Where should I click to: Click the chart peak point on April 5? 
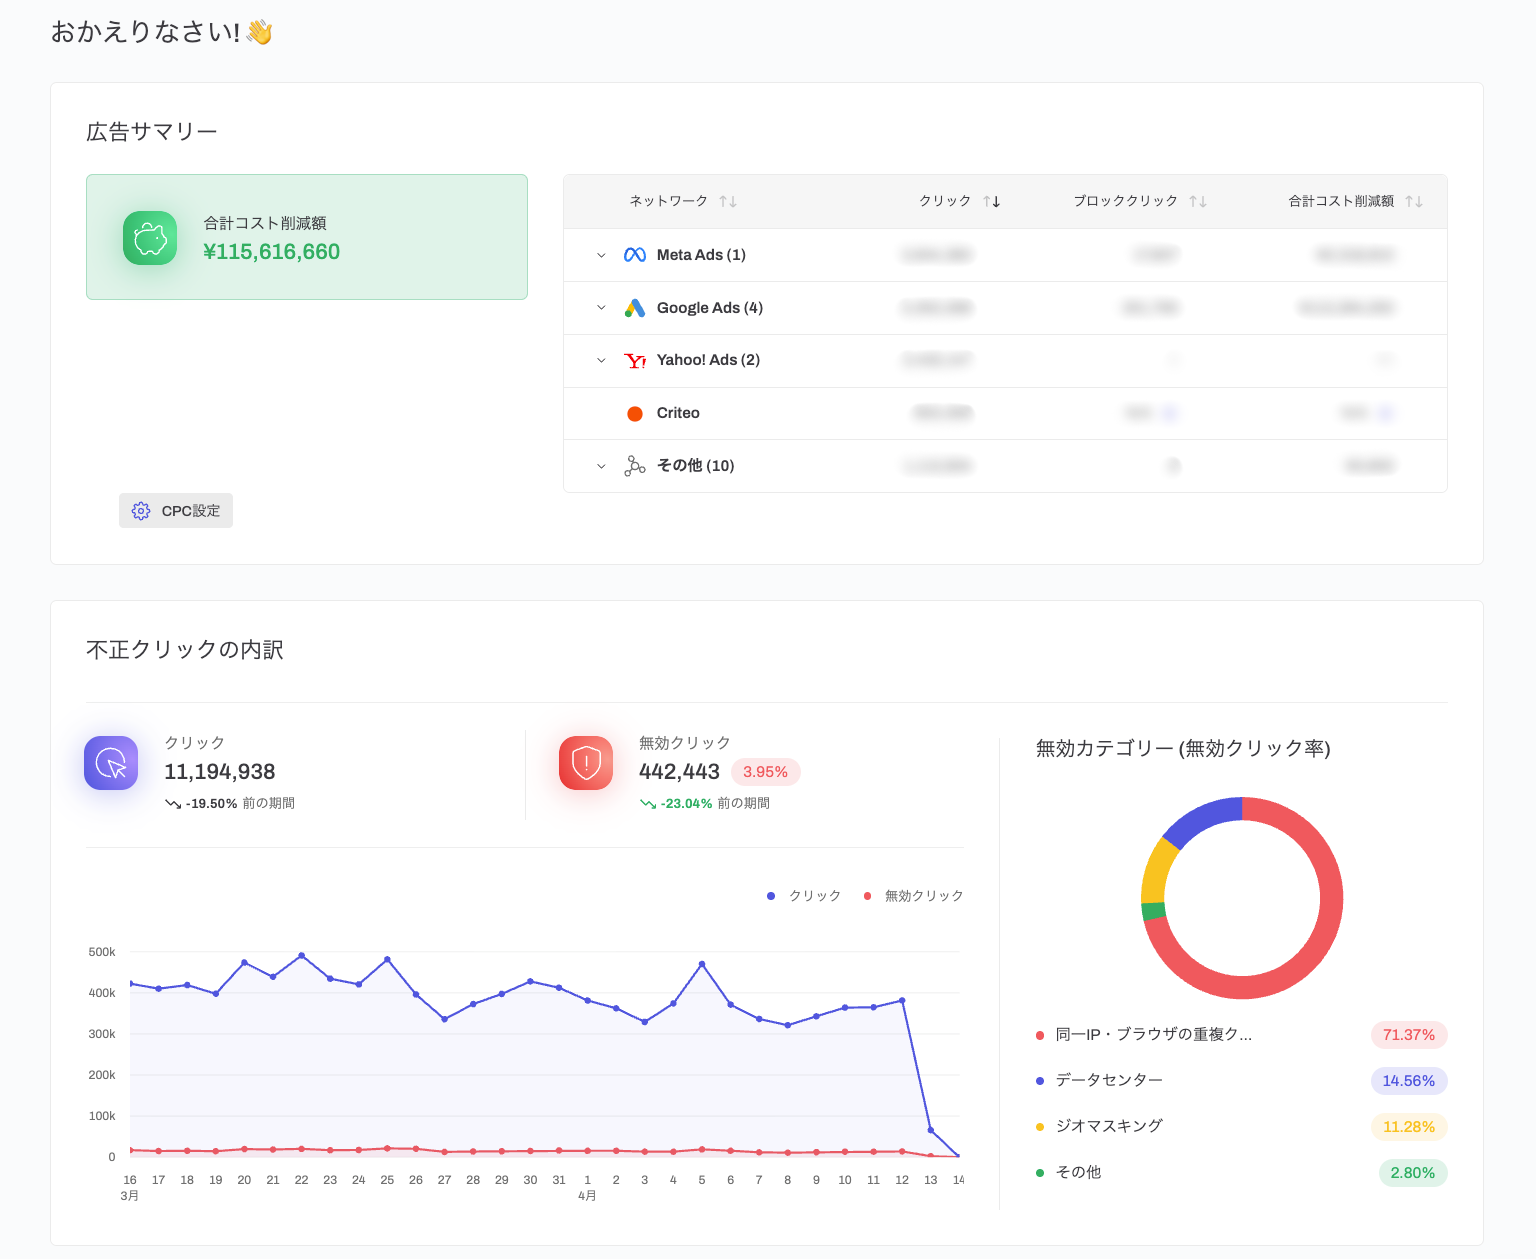tap(702, 964)
